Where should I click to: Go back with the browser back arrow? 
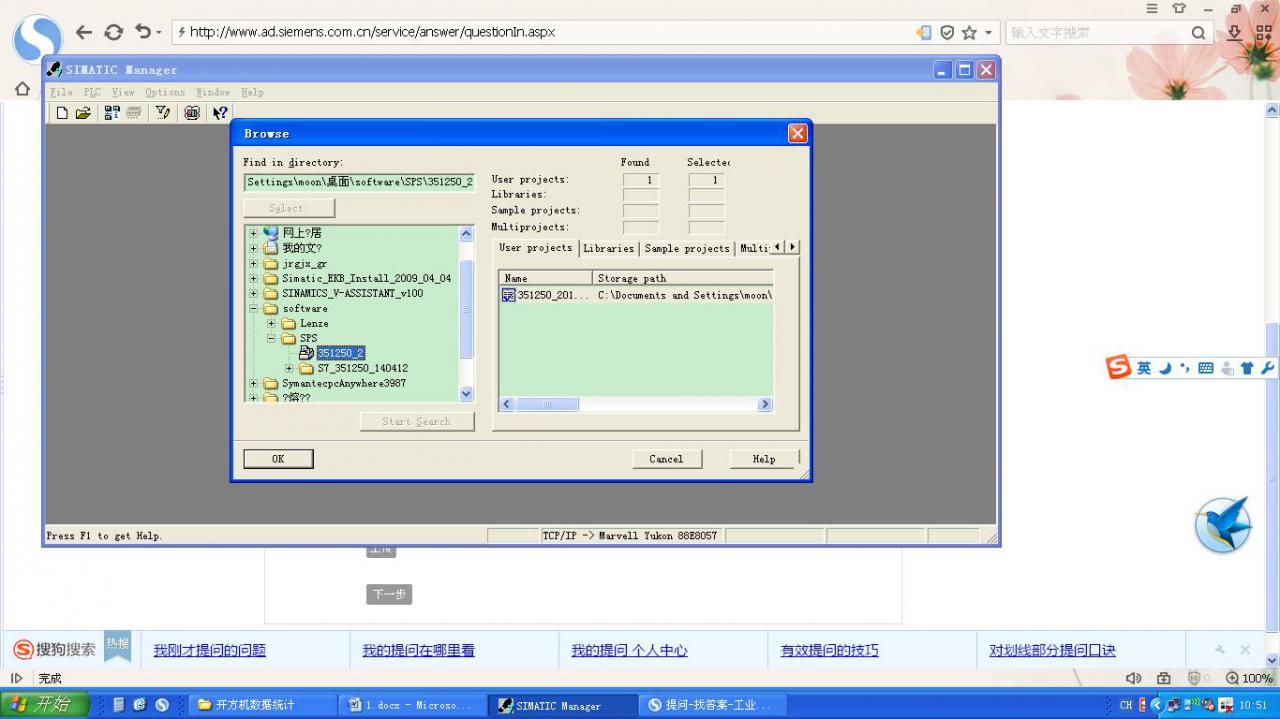84,32
